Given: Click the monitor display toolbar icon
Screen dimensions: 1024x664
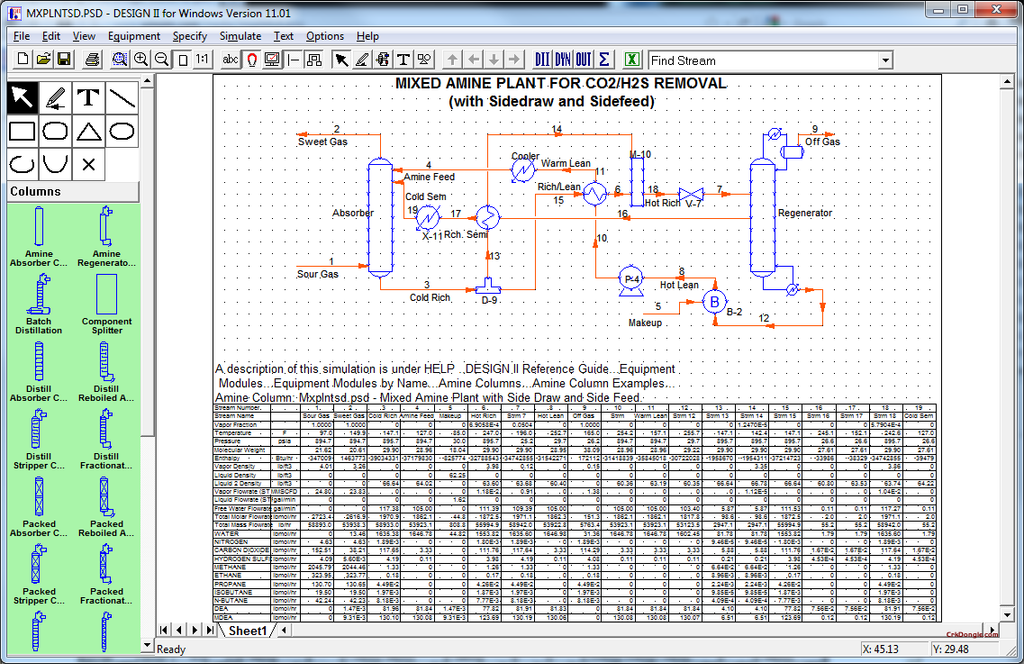Looking at the screenshot, I should (272, 59).
